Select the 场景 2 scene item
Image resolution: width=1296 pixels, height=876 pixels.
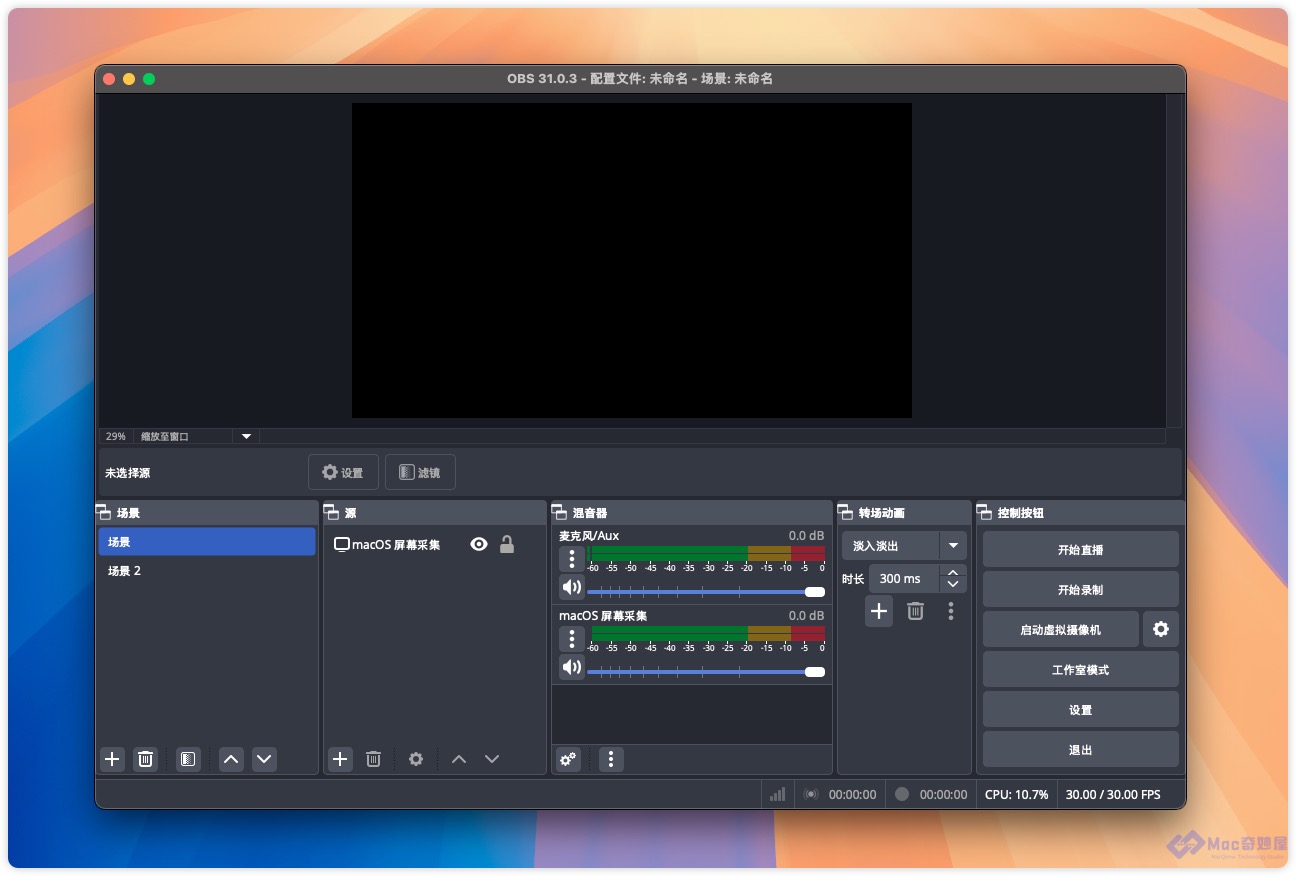tap(207, 570)
